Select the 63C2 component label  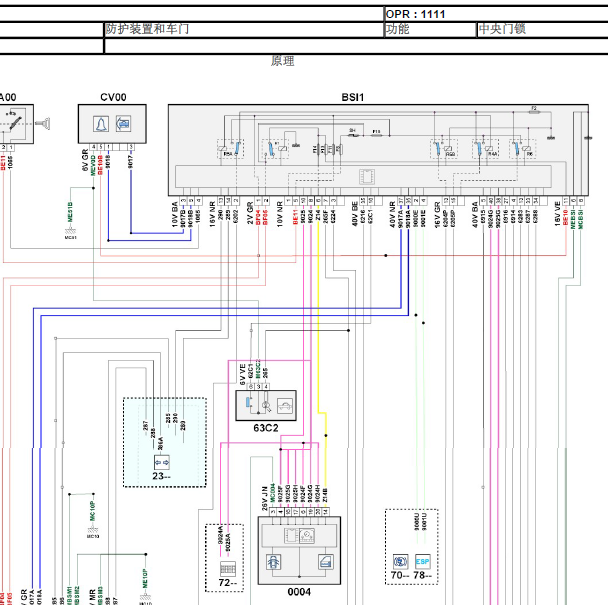(x=266, y=428)
